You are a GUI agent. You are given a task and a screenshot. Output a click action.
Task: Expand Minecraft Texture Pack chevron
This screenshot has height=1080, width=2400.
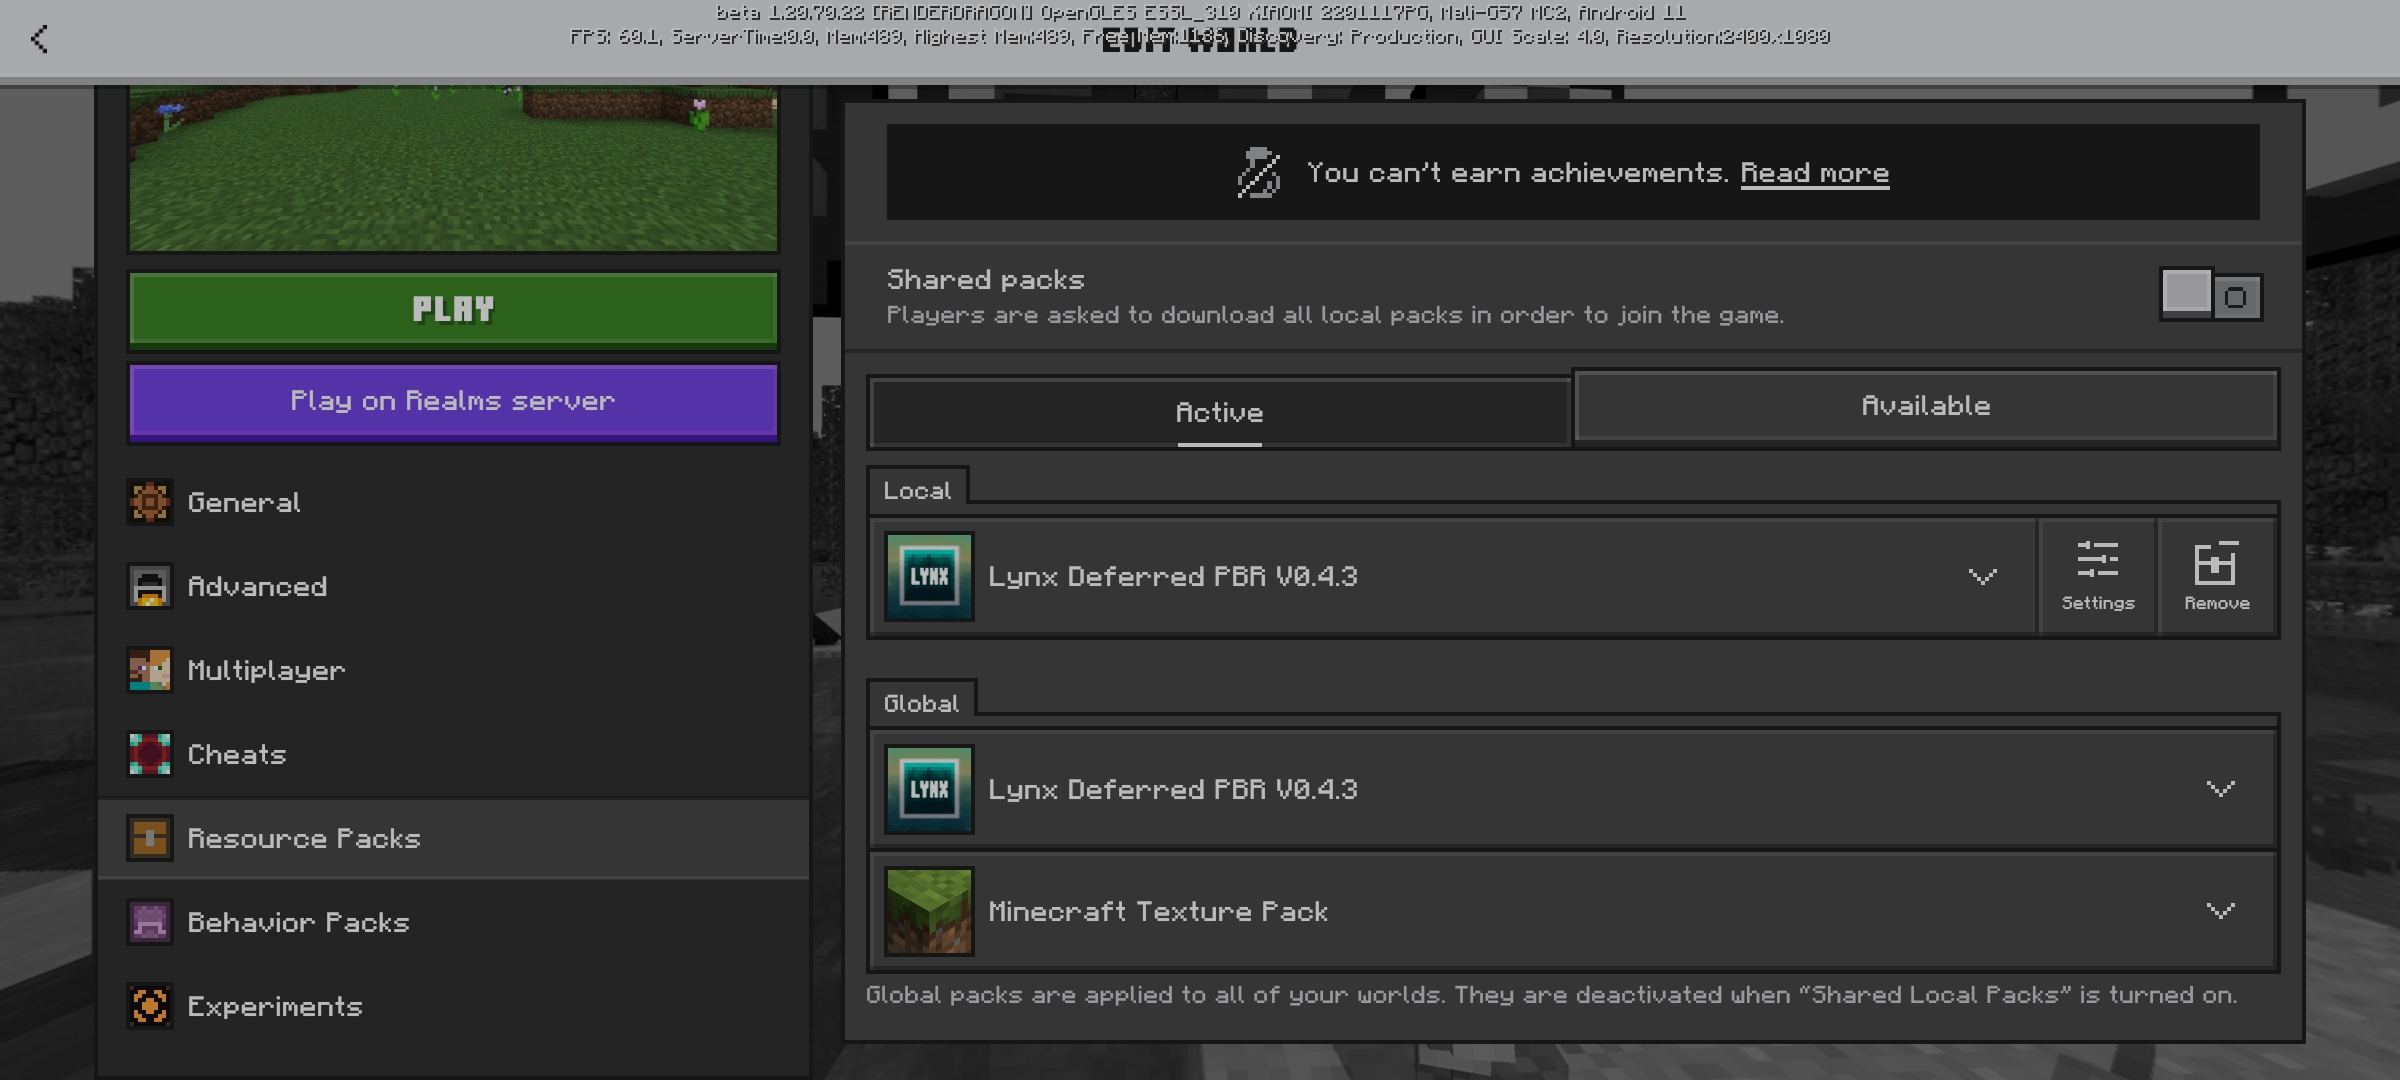(2220, 911)
